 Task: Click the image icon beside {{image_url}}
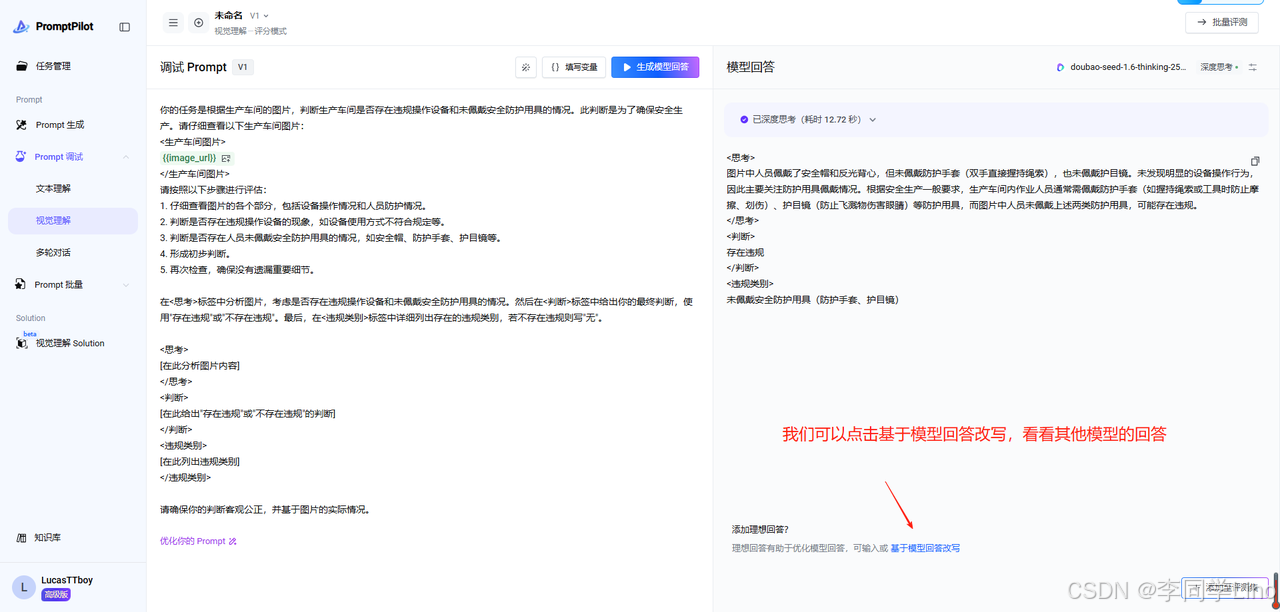[226, 158]
